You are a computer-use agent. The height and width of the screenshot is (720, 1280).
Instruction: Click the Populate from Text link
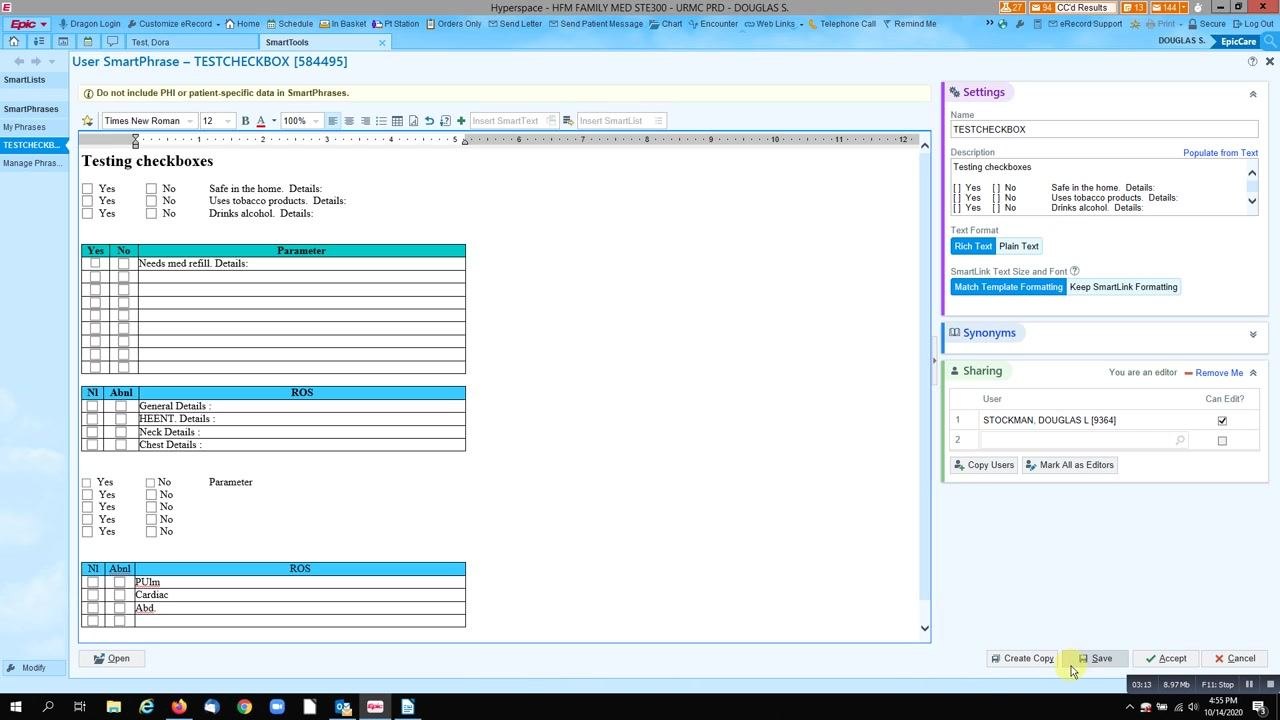coord(1220,153)
